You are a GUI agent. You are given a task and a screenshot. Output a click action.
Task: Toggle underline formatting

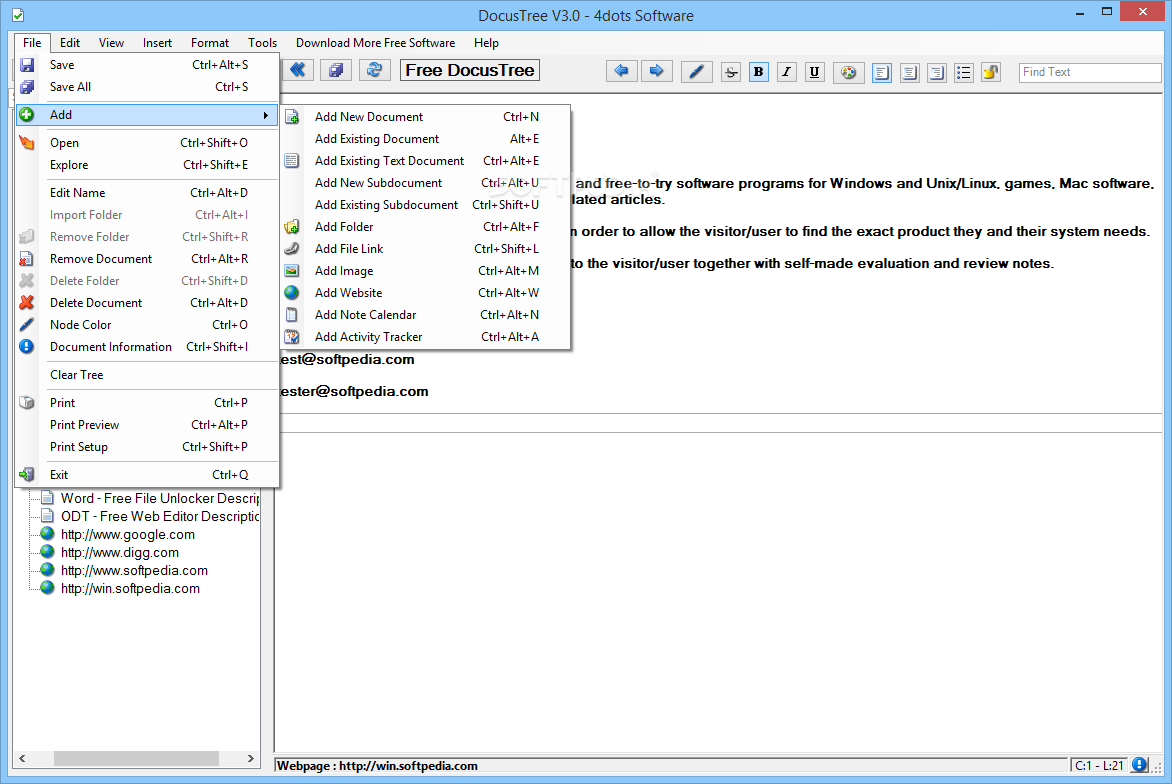[814, 72]
